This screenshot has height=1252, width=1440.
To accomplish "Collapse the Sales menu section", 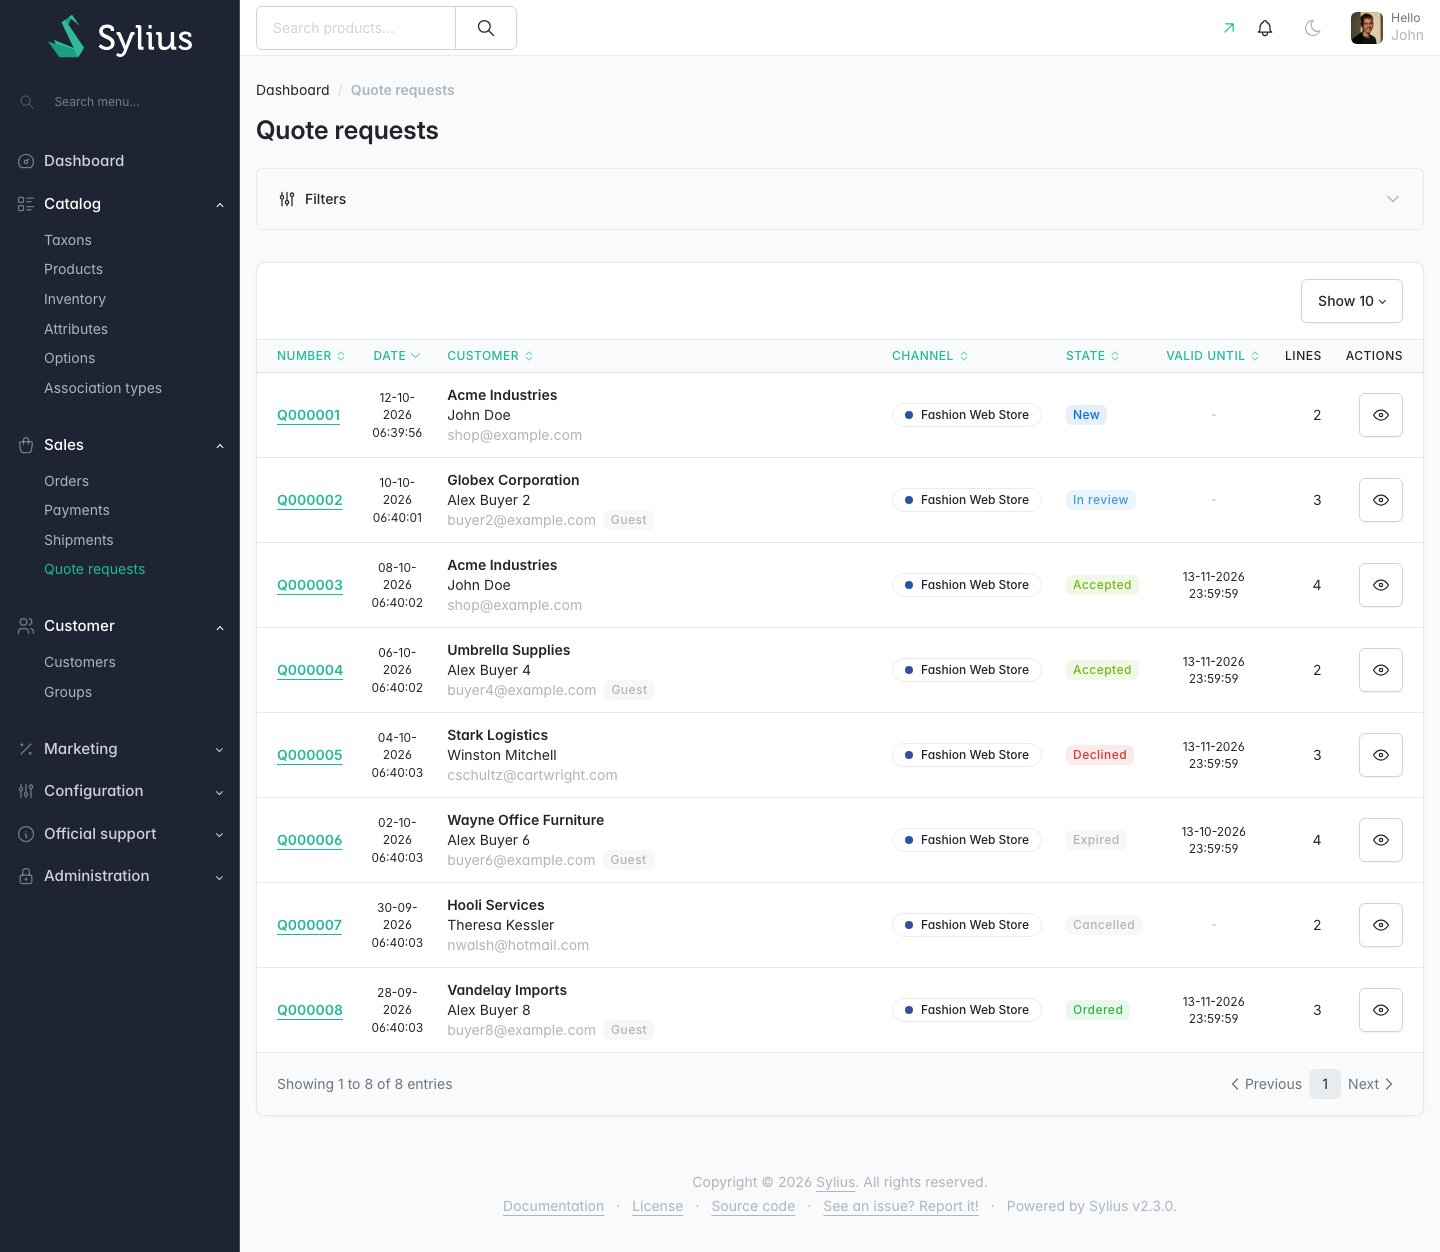I will click(x=120, y=445).
